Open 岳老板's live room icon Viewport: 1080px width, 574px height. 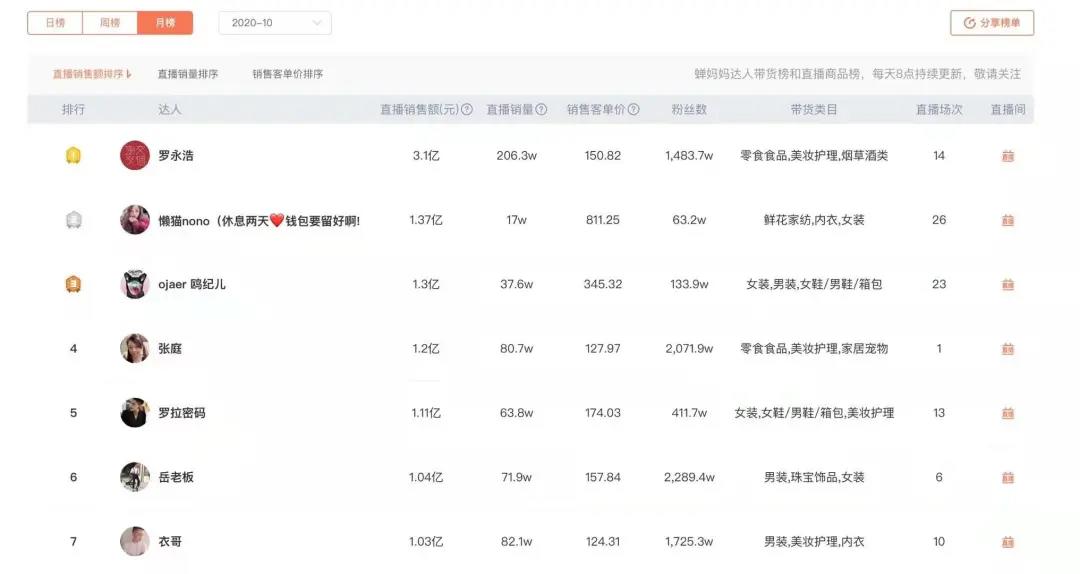1008,478
